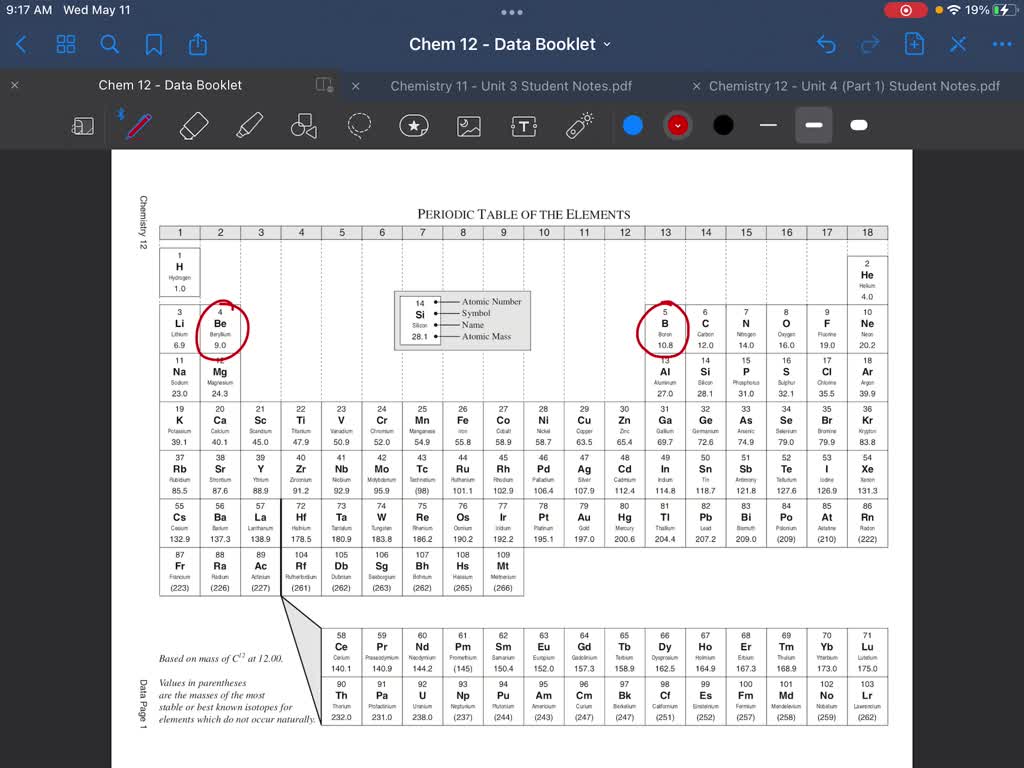Tap the group 18 column header
The image size is (1024, 768).
coord(867,232)
